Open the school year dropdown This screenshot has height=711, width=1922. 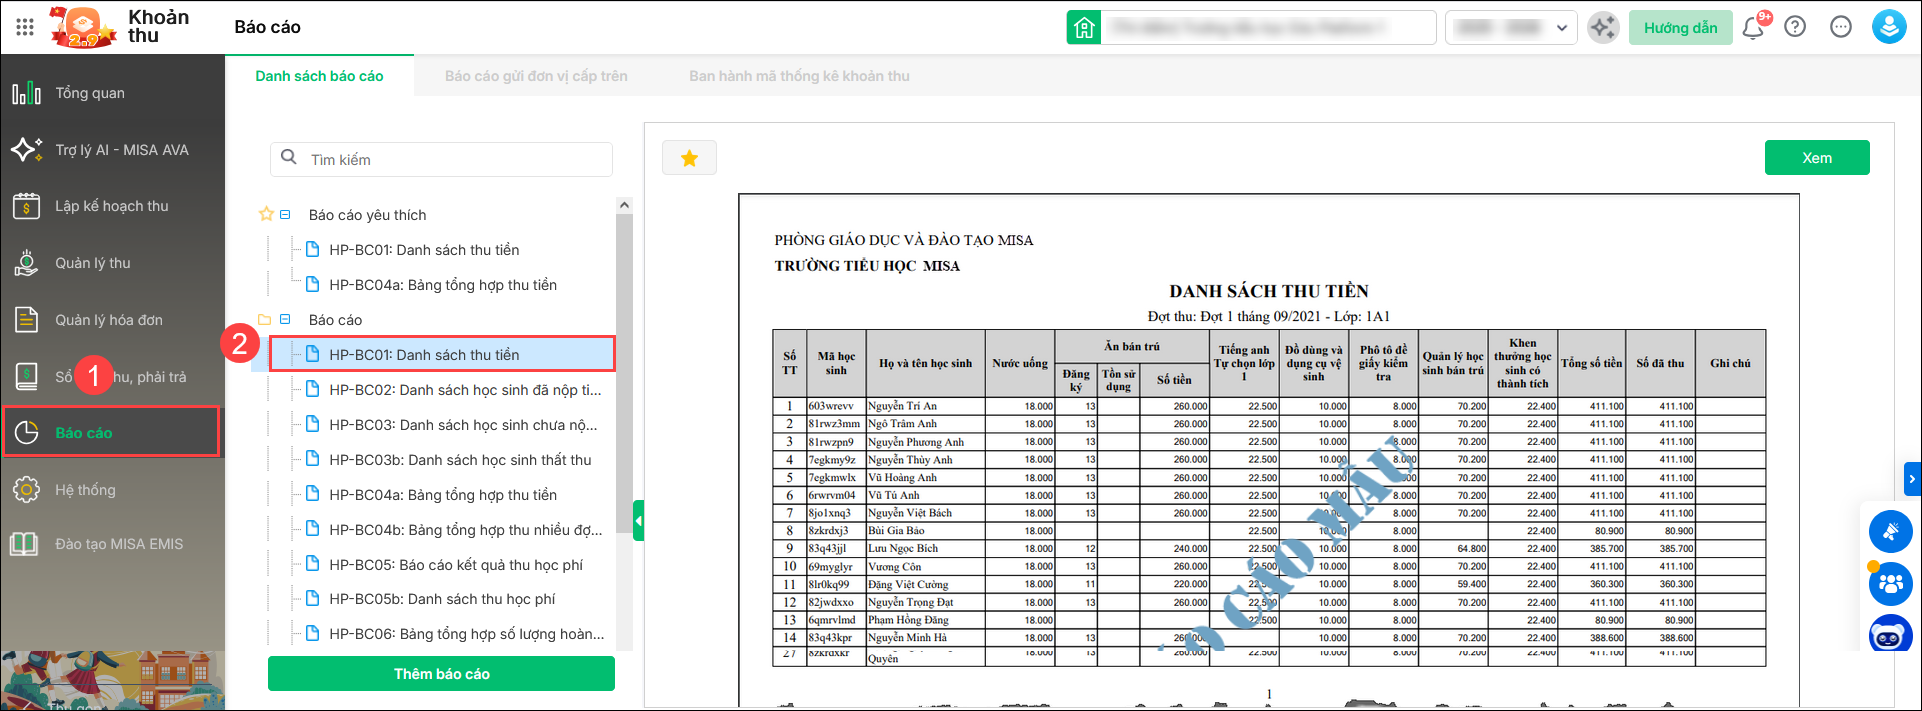(x=1511, y=28)
